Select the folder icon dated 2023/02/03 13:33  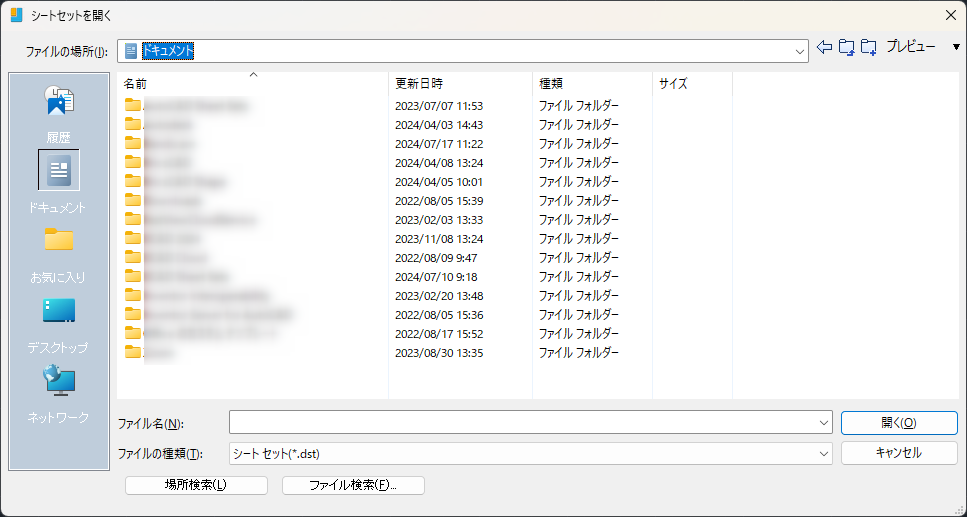[x=133, y=219]
